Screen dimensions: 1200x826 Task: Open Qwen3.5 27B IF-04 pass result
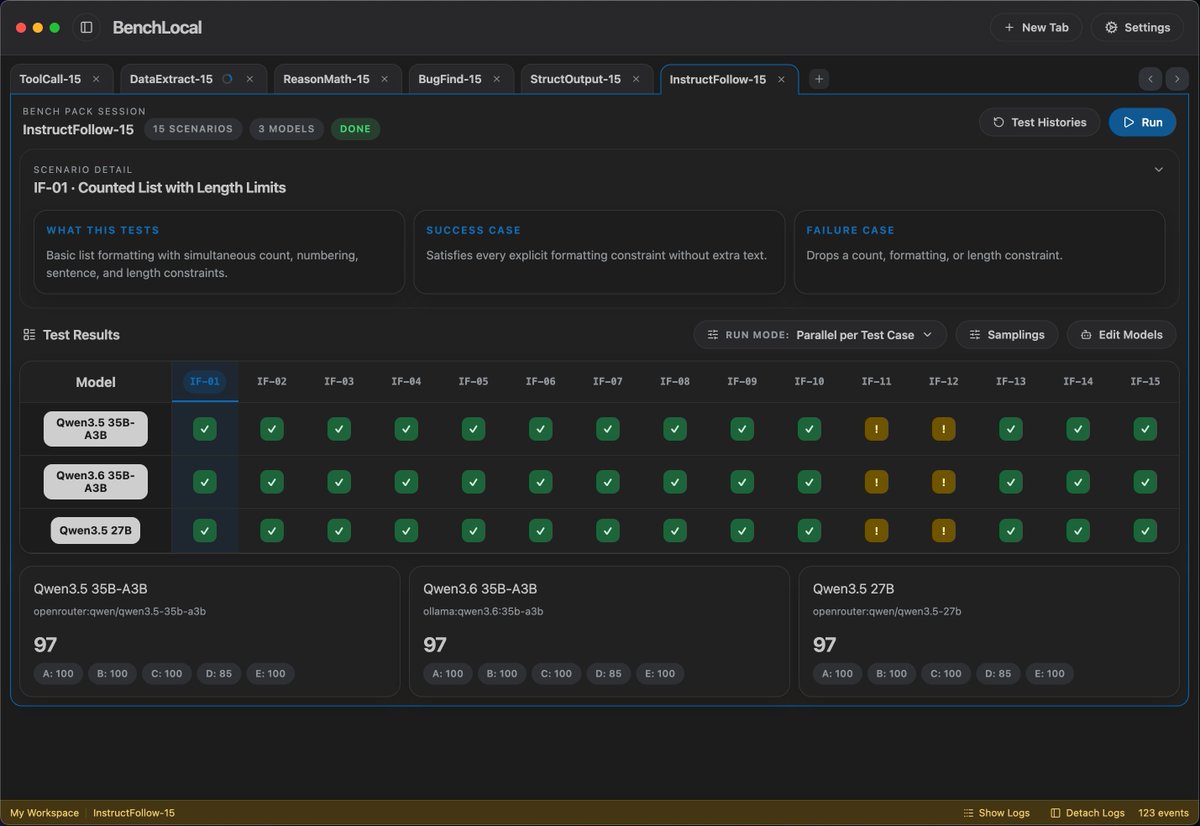point(406,531)
